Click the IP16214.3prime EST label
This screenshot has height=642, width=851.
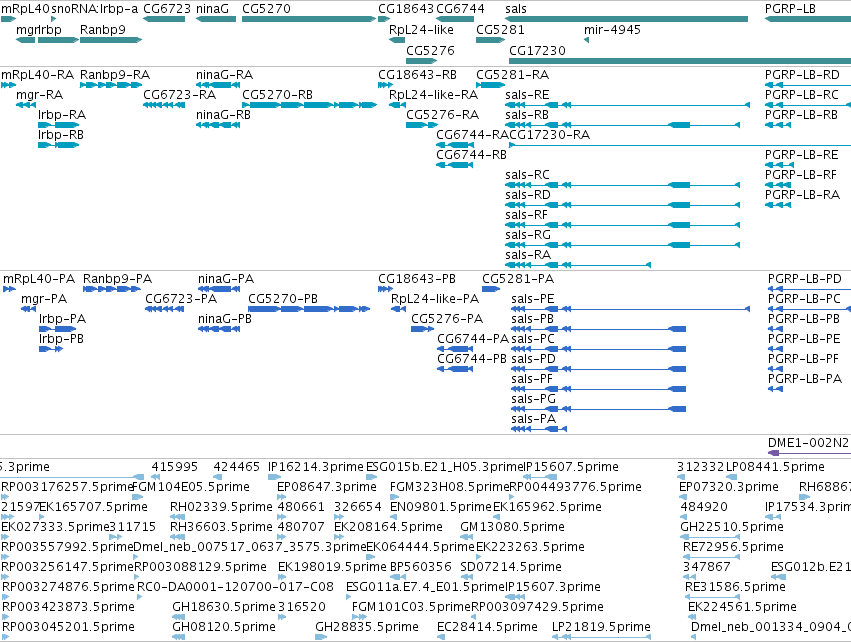point(316,467)
